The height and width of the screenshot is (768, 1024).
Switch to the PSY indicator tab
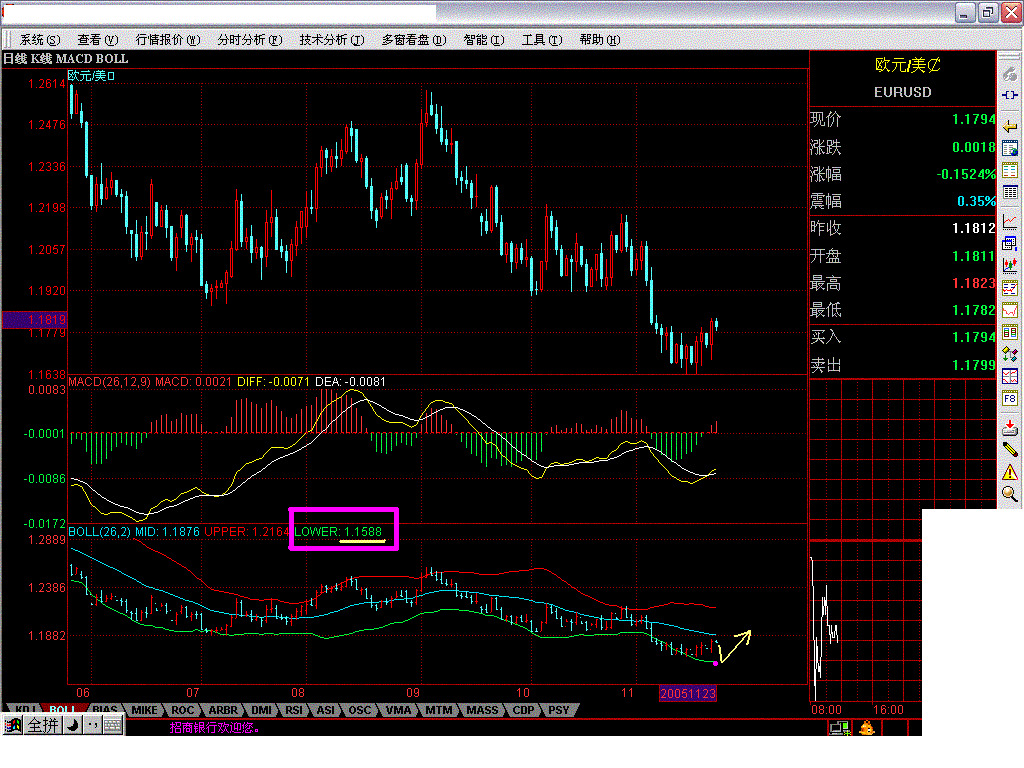(558, 710)
